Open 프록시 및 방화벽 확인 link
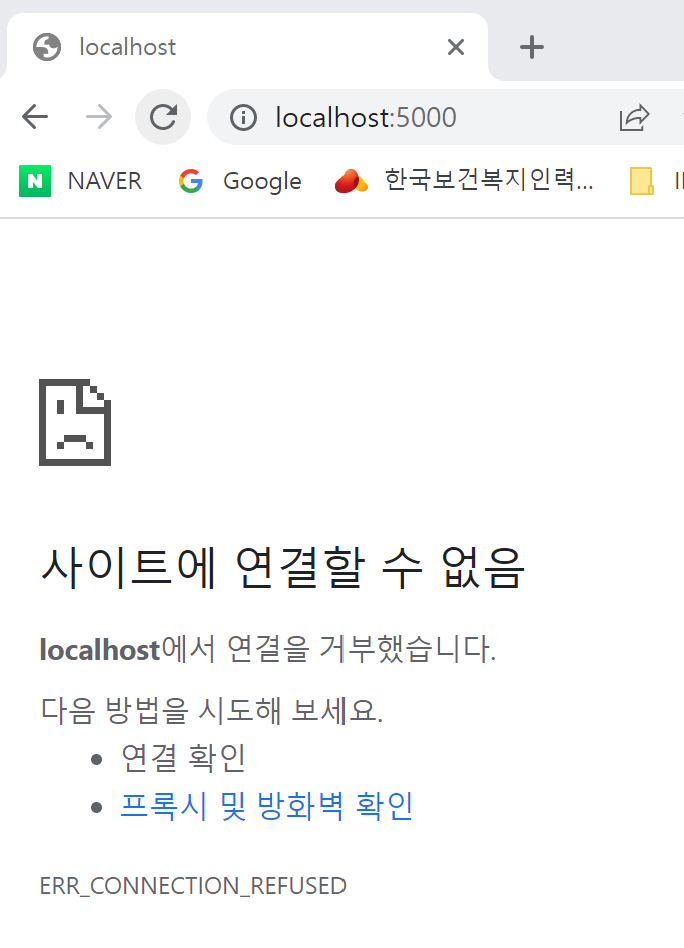Viewport: 684px width, 948px height. click(x=267, y=806)
